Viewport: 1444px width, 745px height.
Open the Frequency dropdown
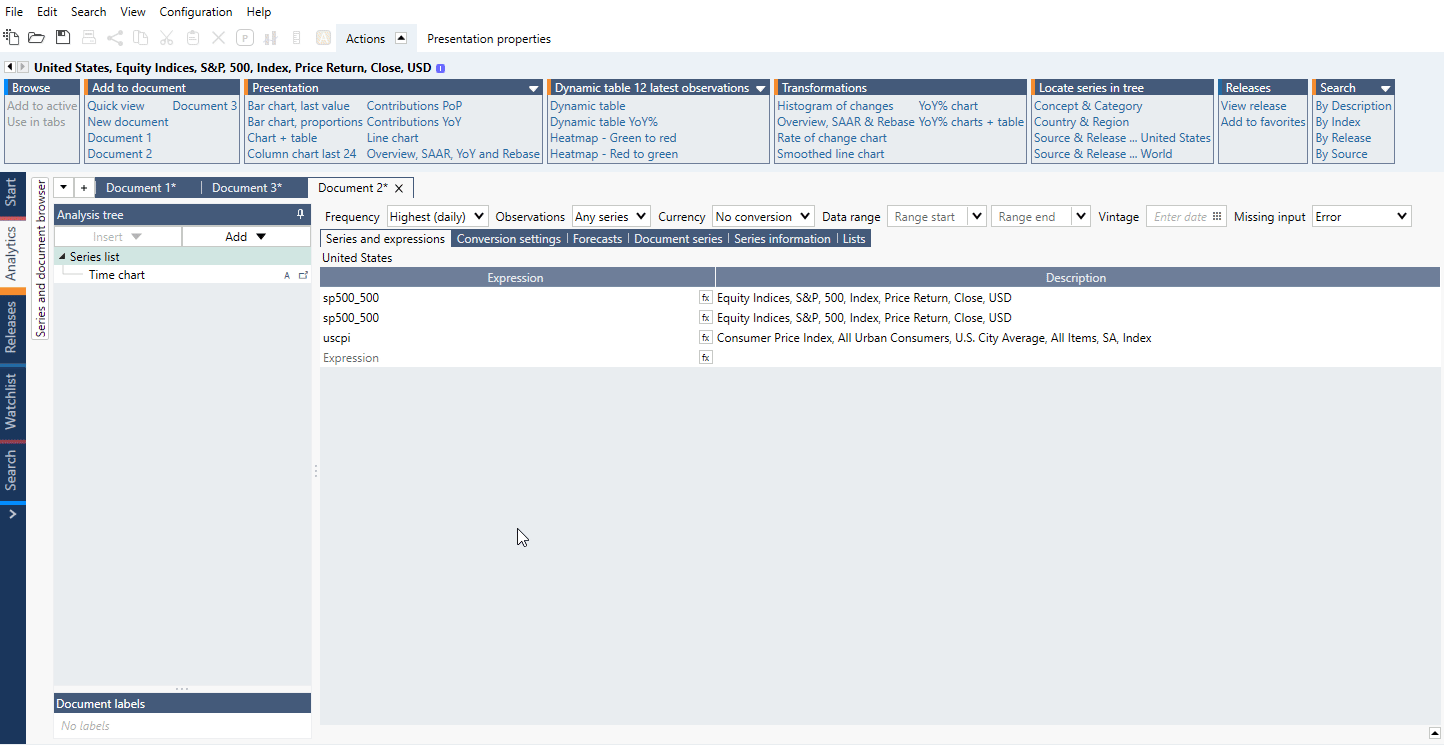point(437,216)
